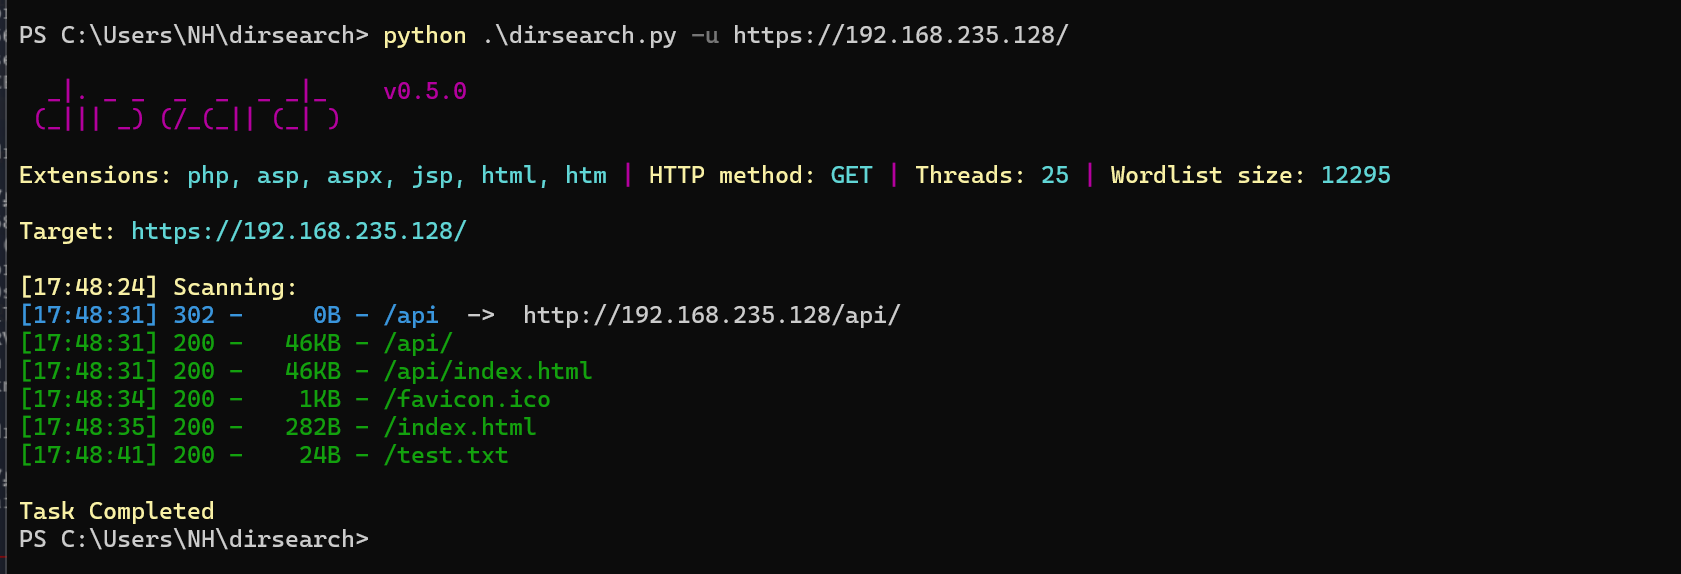Click the bottom PowerShell prompt line
The image size is (1681, 574).
pyautogui.click(x=194, y=539)
